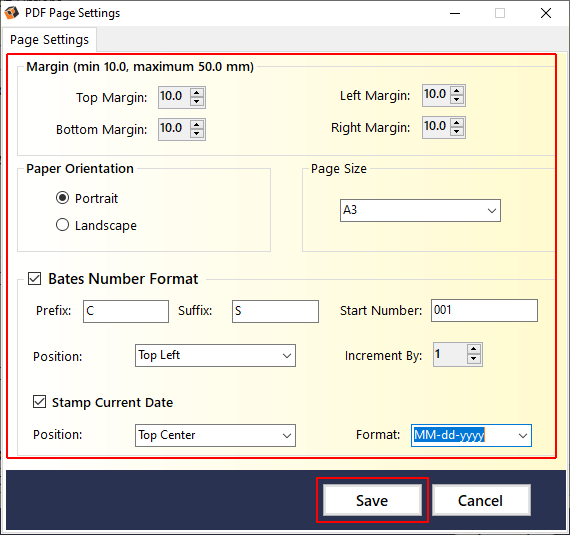Uncheck the Bates Number Format checkbox
This screenshot has height=535, width=570.
click(x=35, y=279)
